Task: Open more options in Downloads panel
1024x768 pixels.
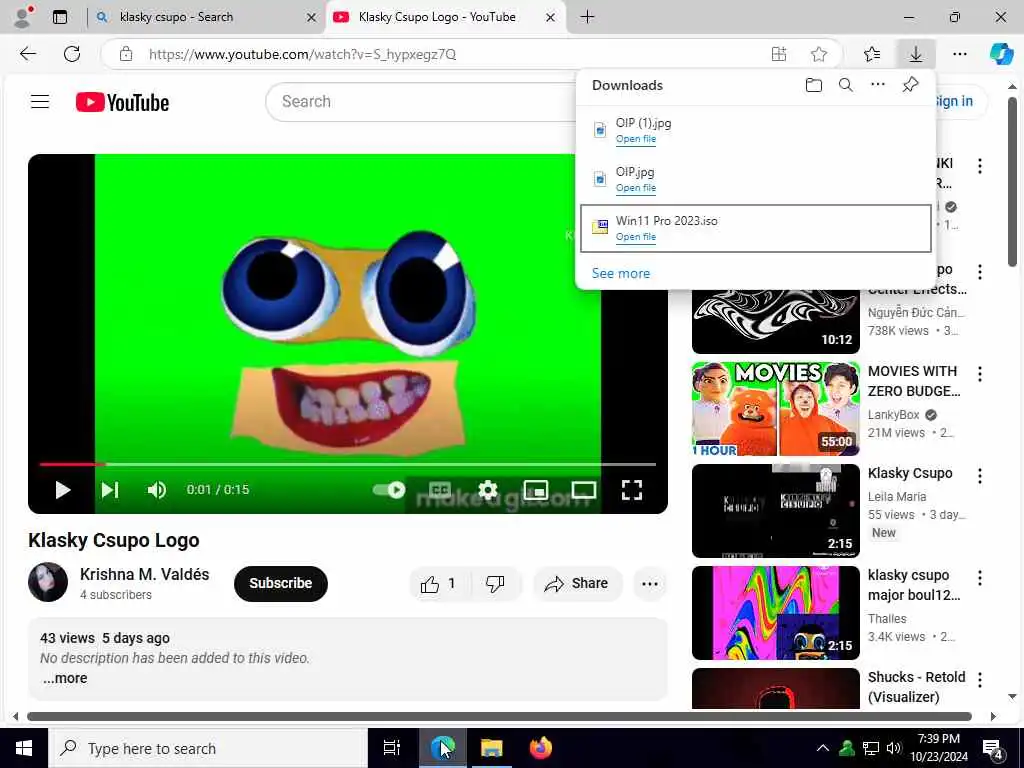Action: click(x=878, y=84)
